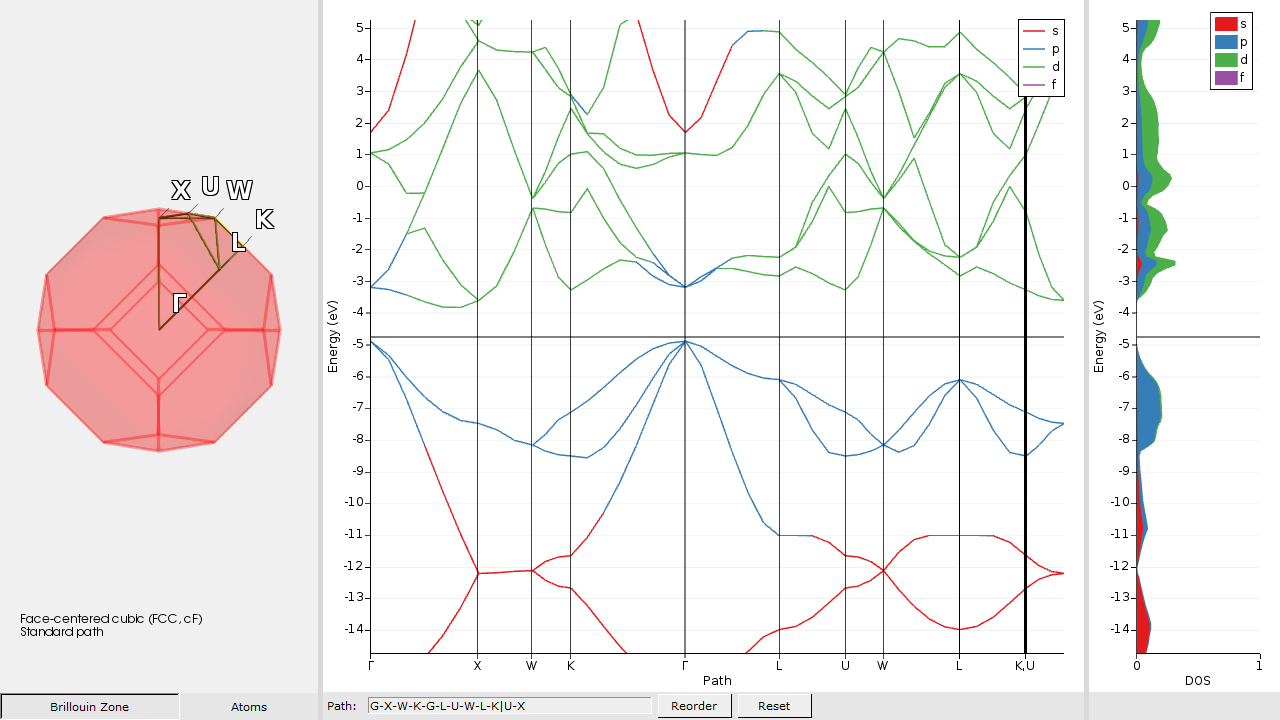The image size is (1280, 720).
Task: Toggle s contribution in the DOS legend
Action: tap(1225, 24)
